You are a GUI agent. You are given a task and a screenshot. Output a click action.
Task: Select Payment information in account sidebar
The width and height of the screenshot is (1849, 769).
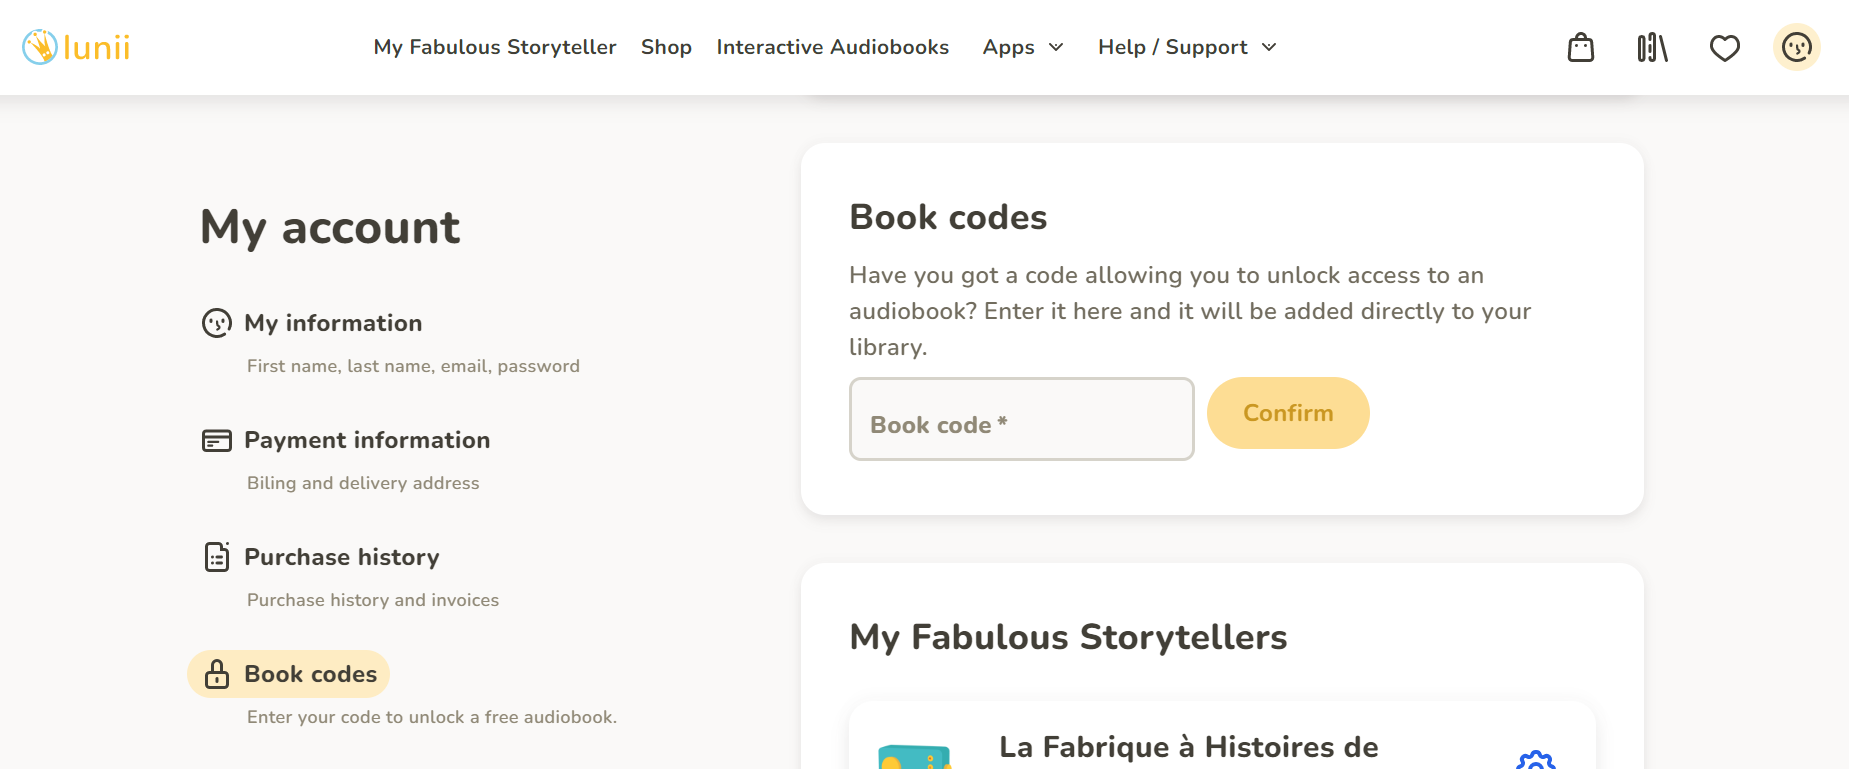click(x=367, y=440)
